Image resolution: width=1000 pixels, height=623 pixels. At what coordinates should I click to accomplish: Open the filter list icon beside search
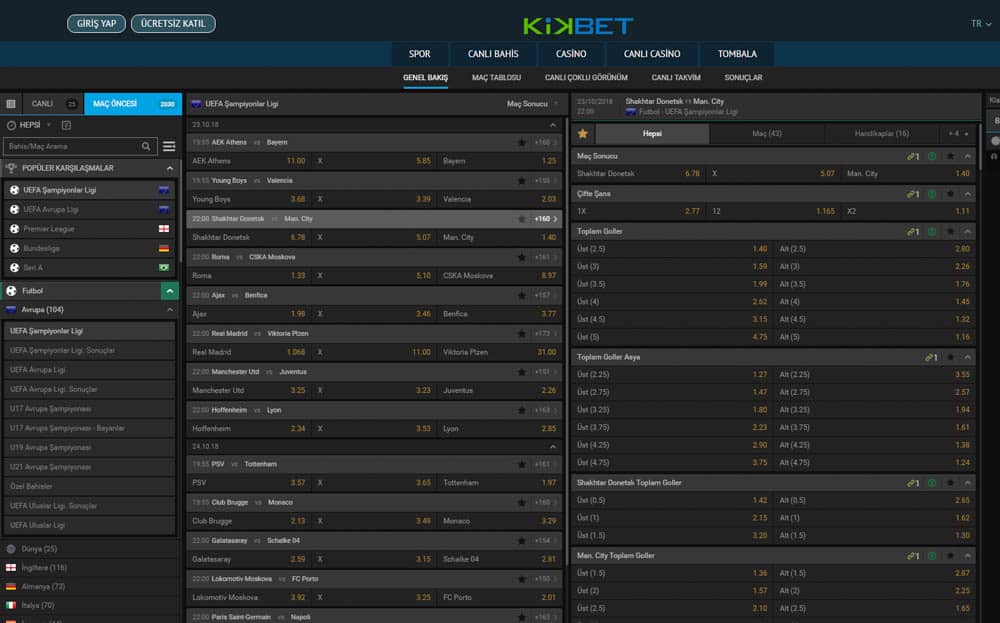point(169,147)
